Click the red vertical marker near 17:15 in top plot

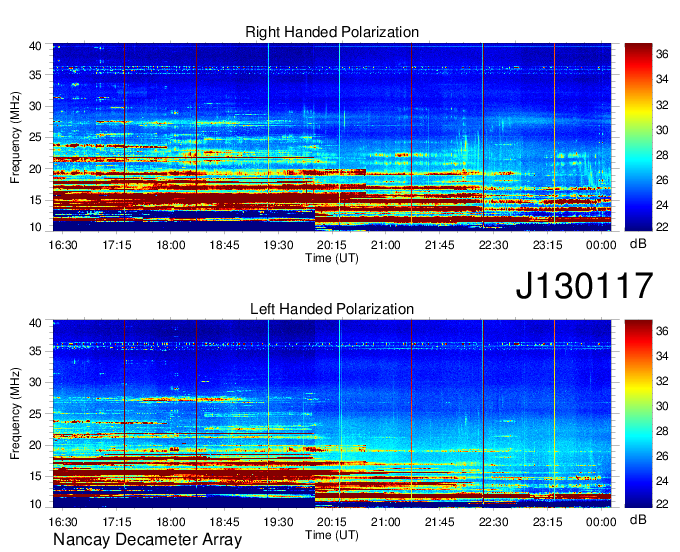point(124,133)
